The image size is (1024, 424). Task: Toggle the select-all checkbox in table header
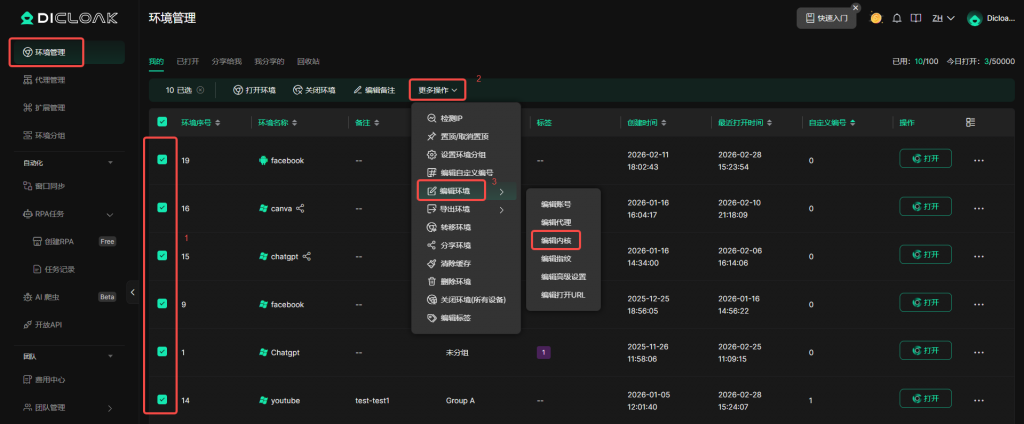coord(162,122)
